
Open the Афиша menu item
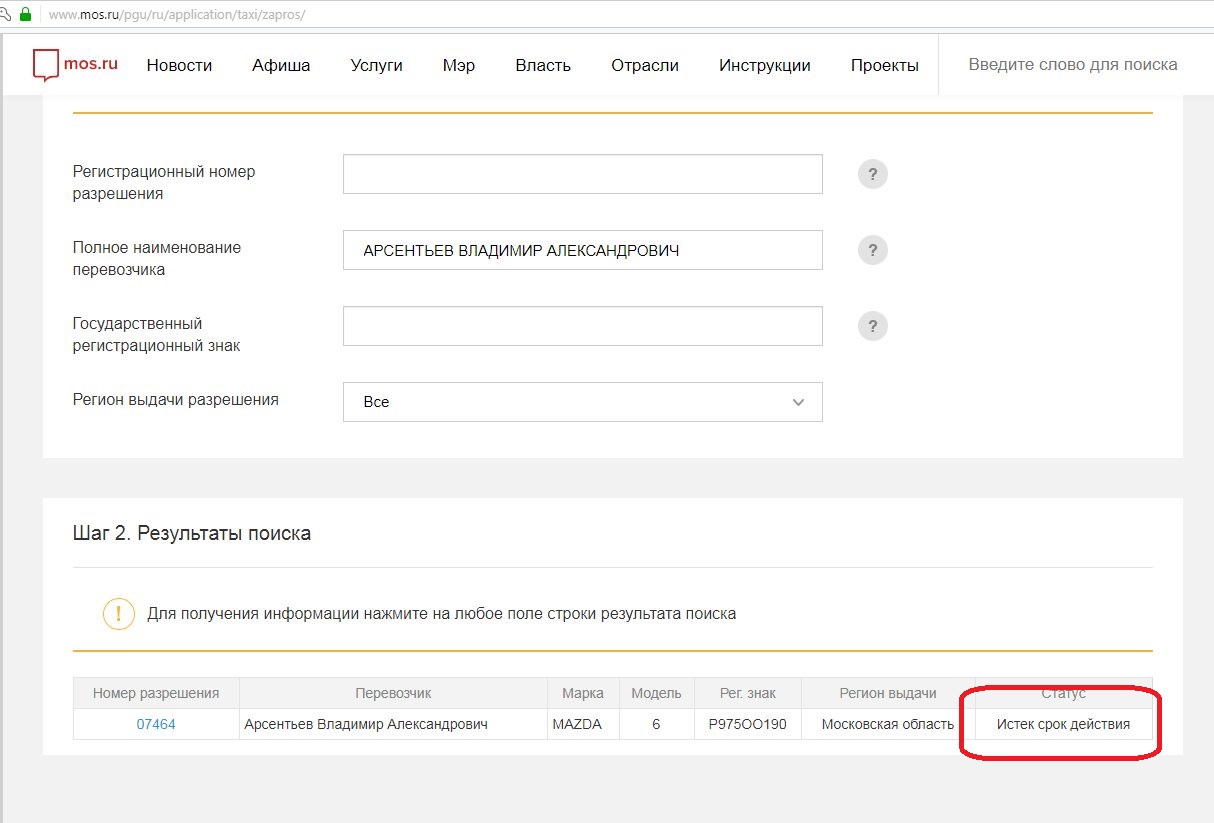coord(281,65)
